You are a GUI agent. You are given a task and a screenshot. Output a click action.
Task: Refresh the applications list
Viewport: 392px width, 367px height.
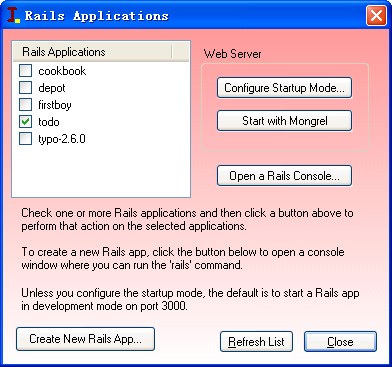click(256, 342)
